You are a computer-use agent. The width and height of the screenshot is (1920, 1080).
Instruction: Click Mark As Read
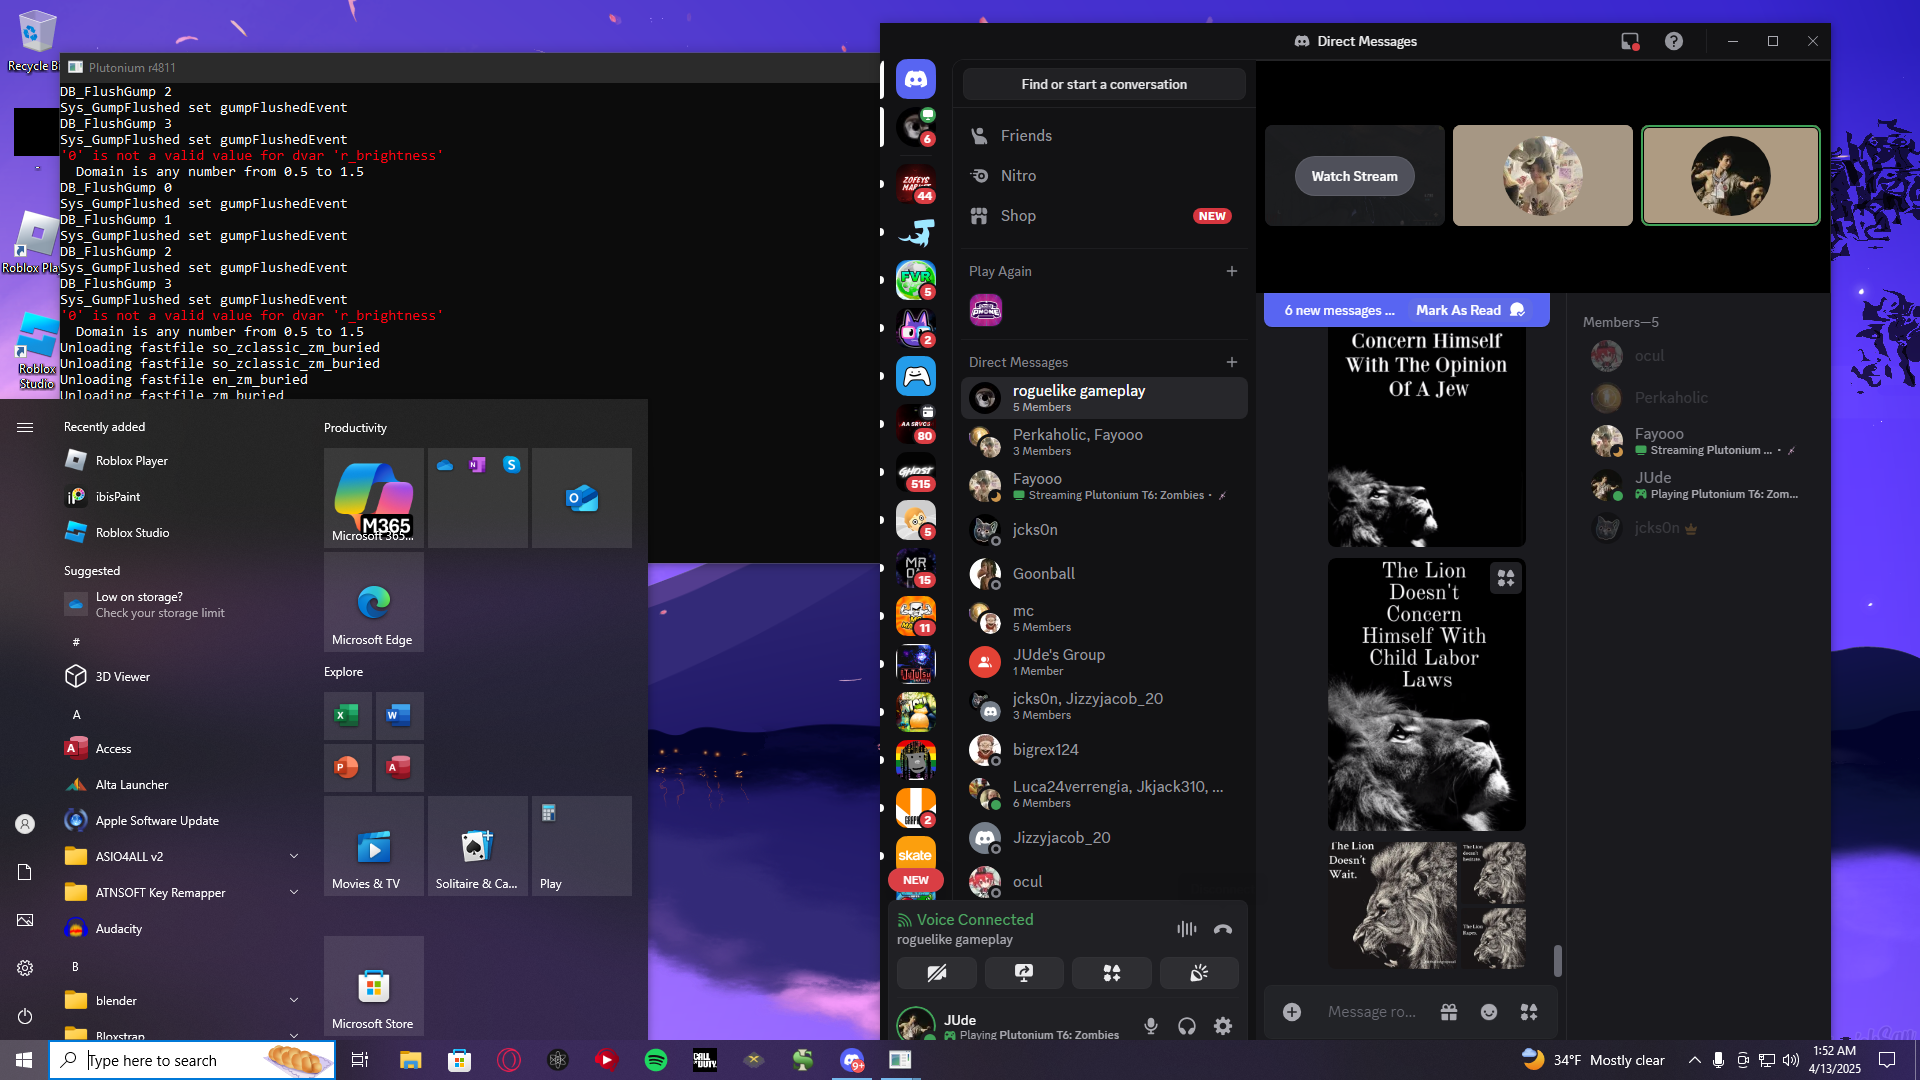click(x=1458, y=310)
